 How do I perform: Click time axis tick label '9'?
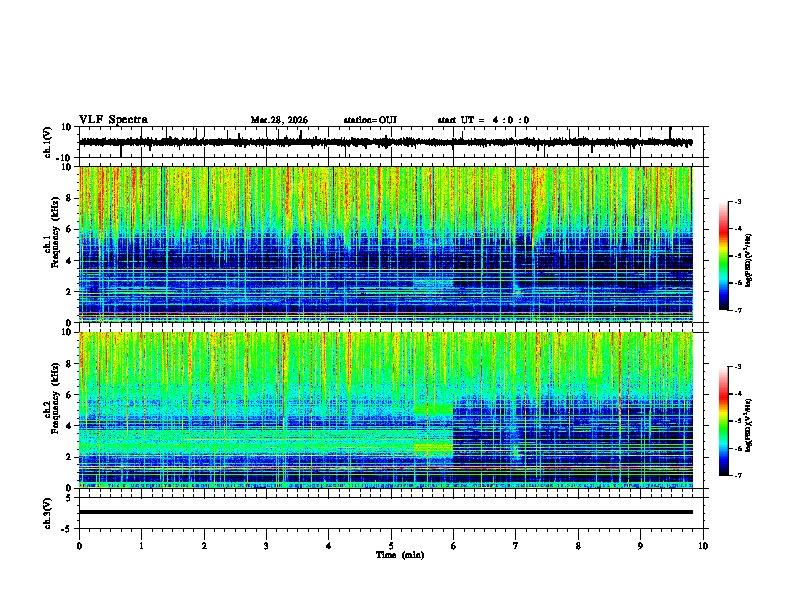(640, 546)
